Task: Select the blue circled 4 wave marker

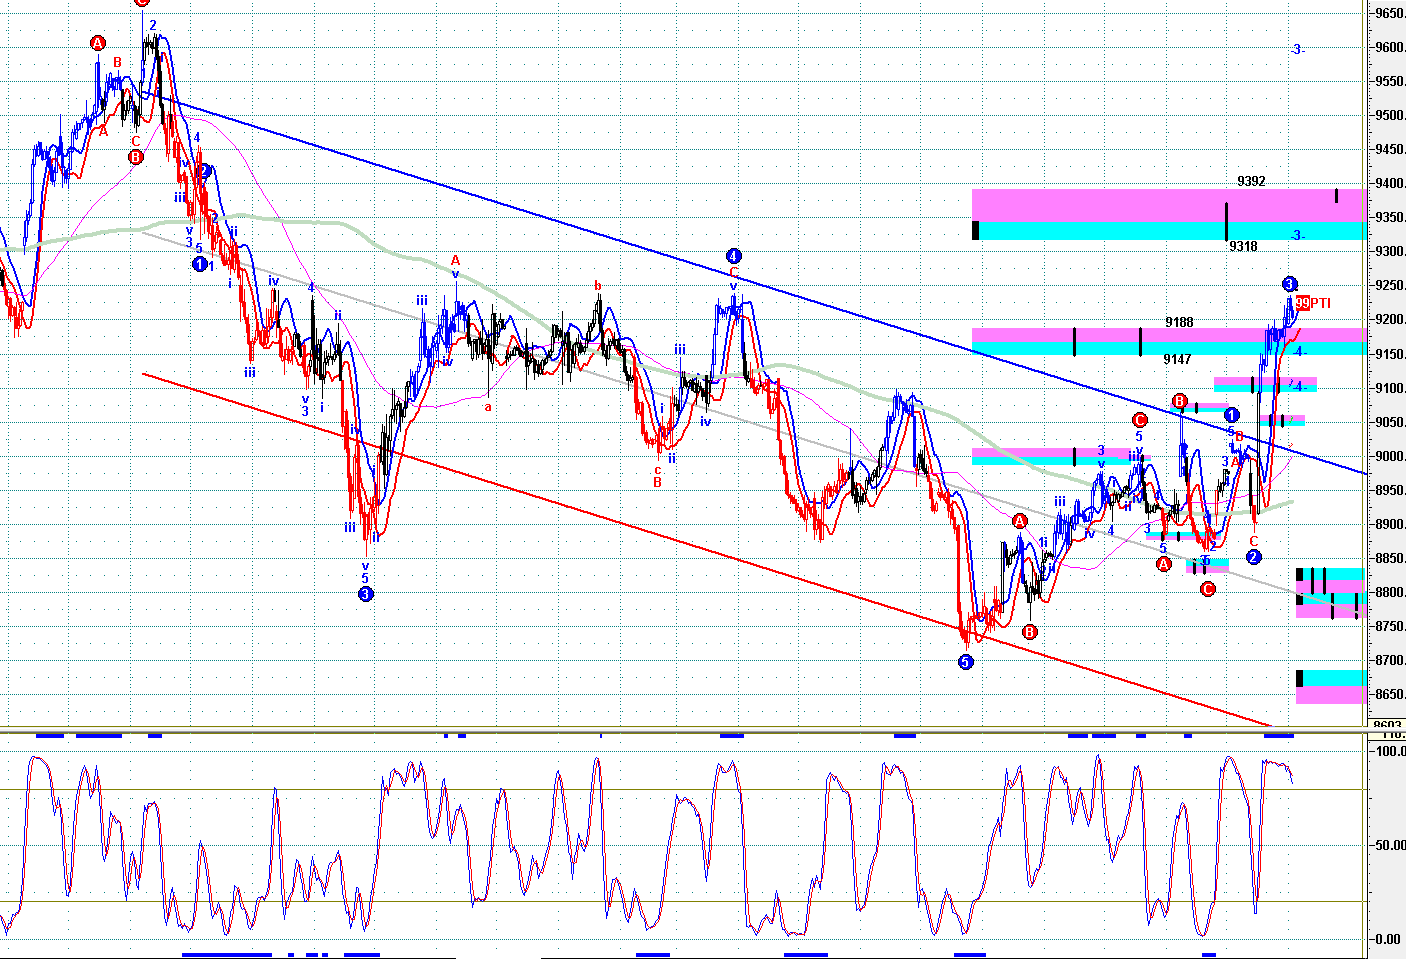Action: [733, 256]
